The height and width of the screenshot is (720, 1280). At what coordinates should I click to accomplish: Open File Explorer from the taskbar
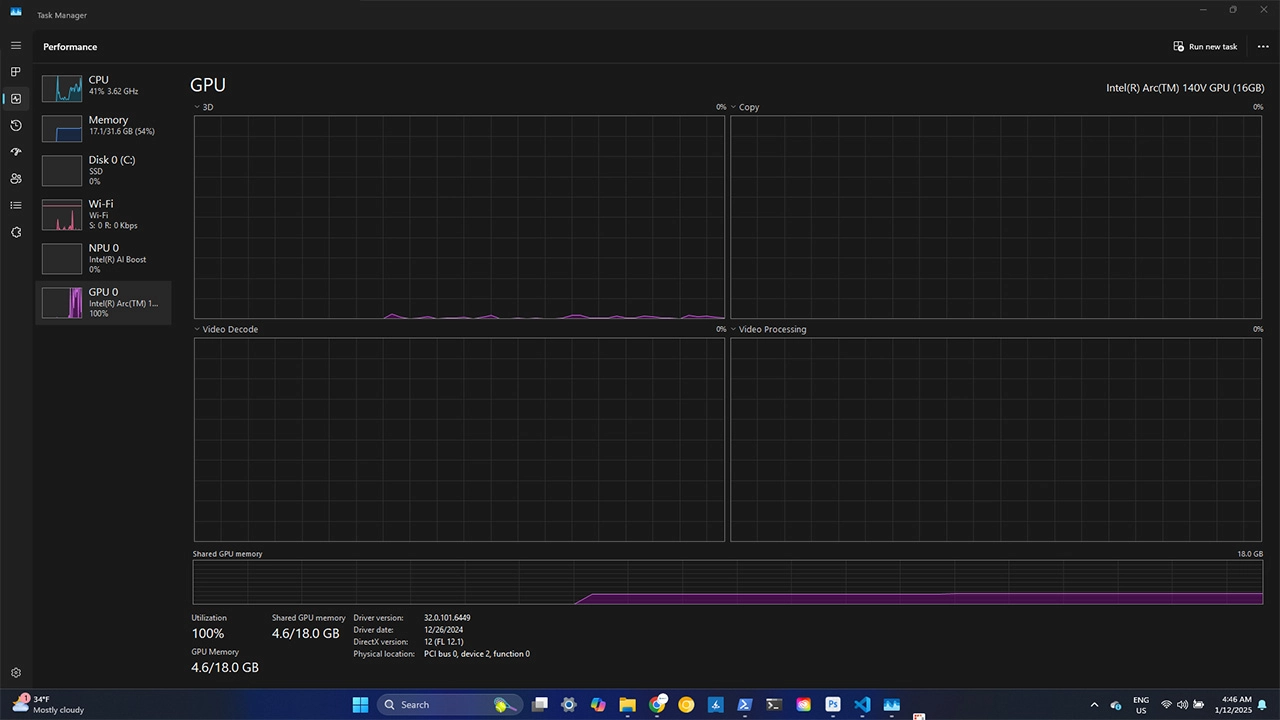pos(627,705)
